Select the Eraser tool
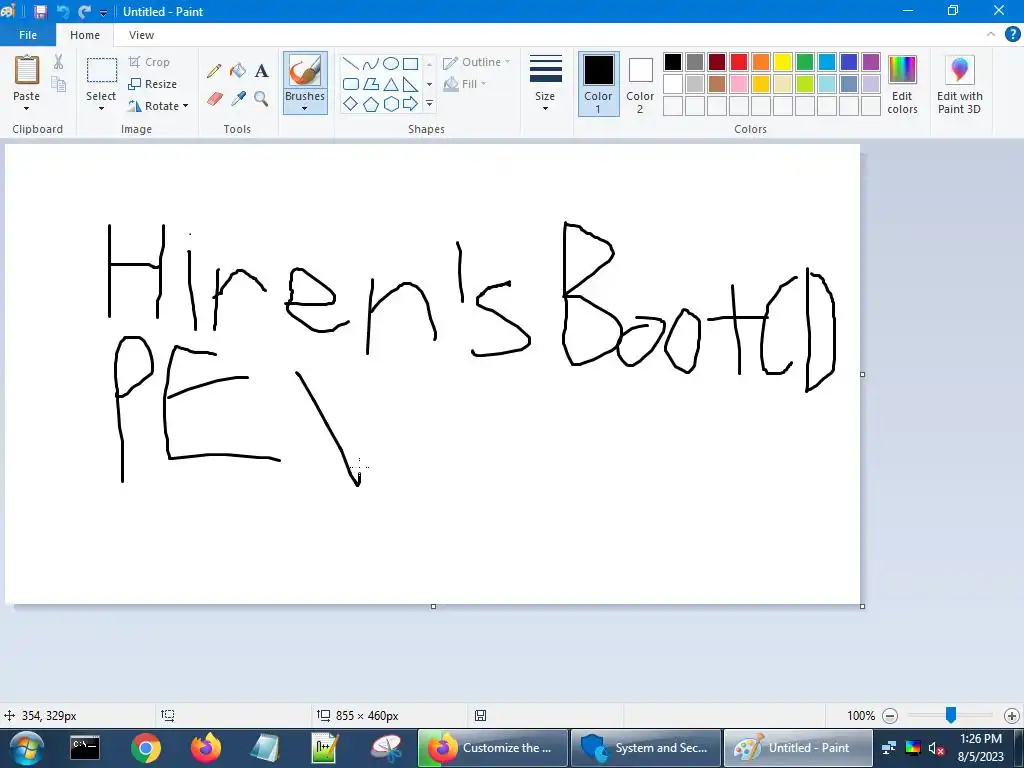This screenshot has width=1024, height=768. click(214, 99)
